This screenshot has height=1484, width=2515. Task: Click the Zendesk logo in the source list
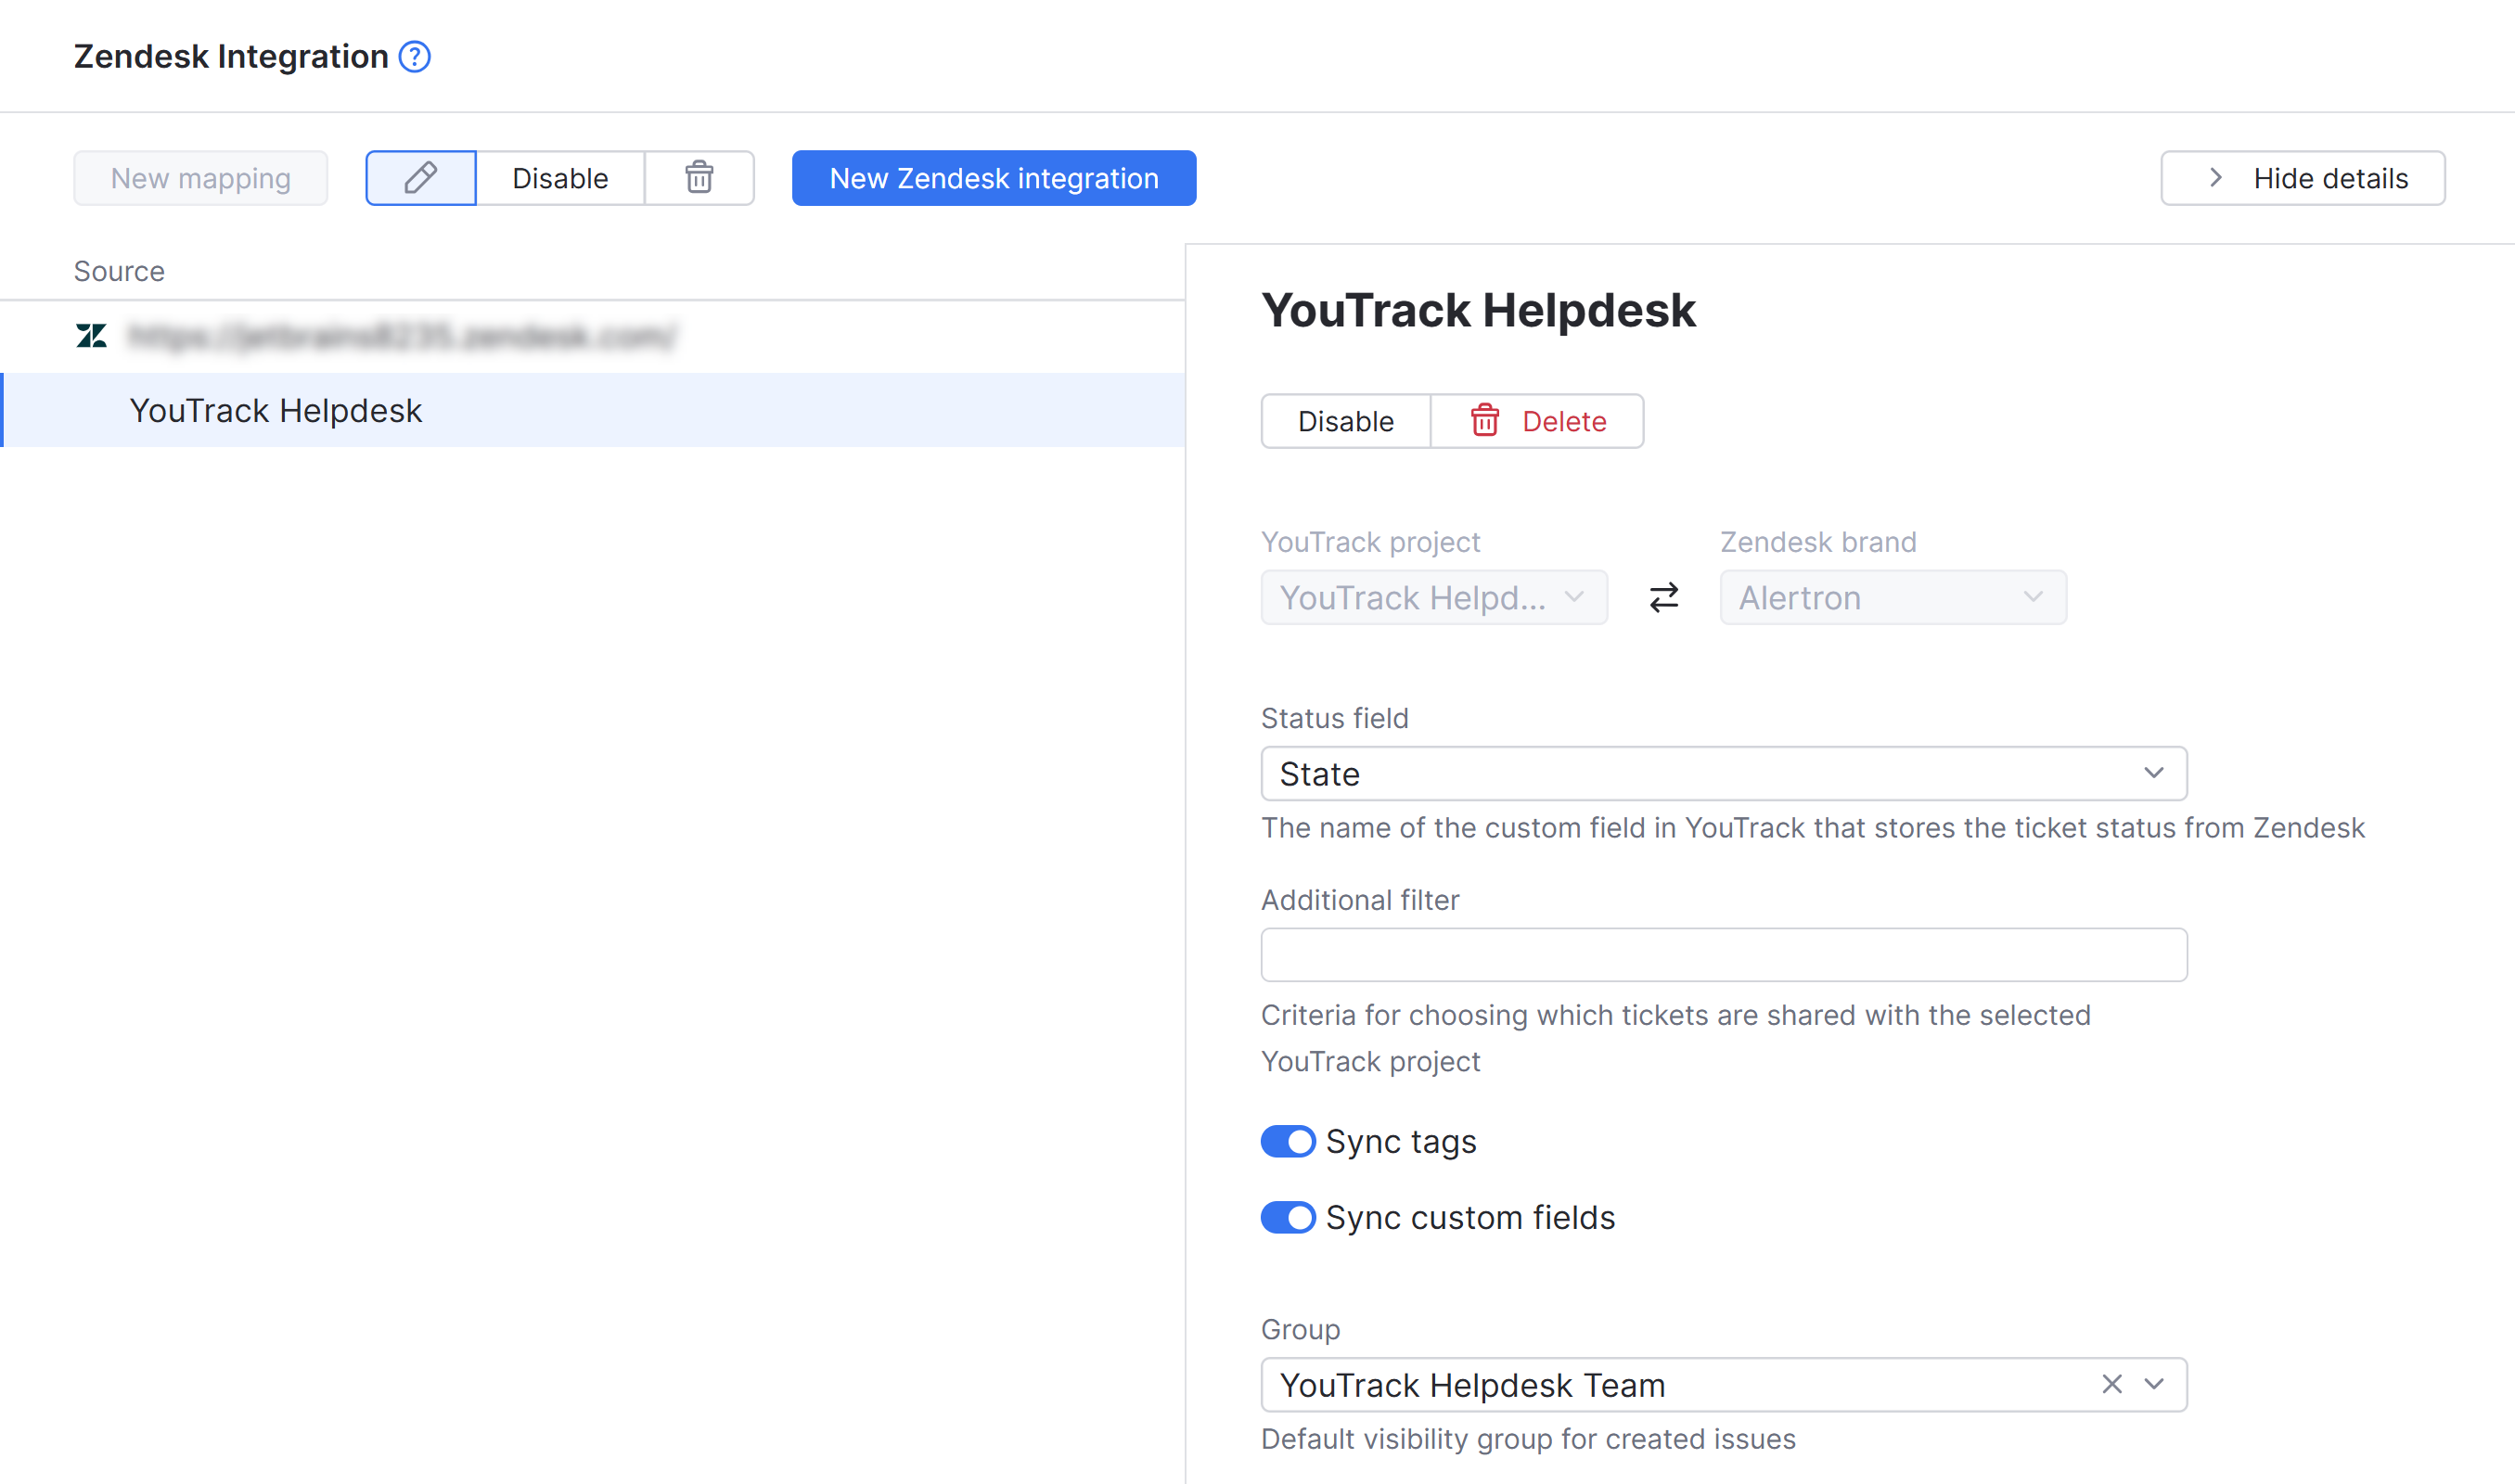pyautogui.click(x=91, y=337)
